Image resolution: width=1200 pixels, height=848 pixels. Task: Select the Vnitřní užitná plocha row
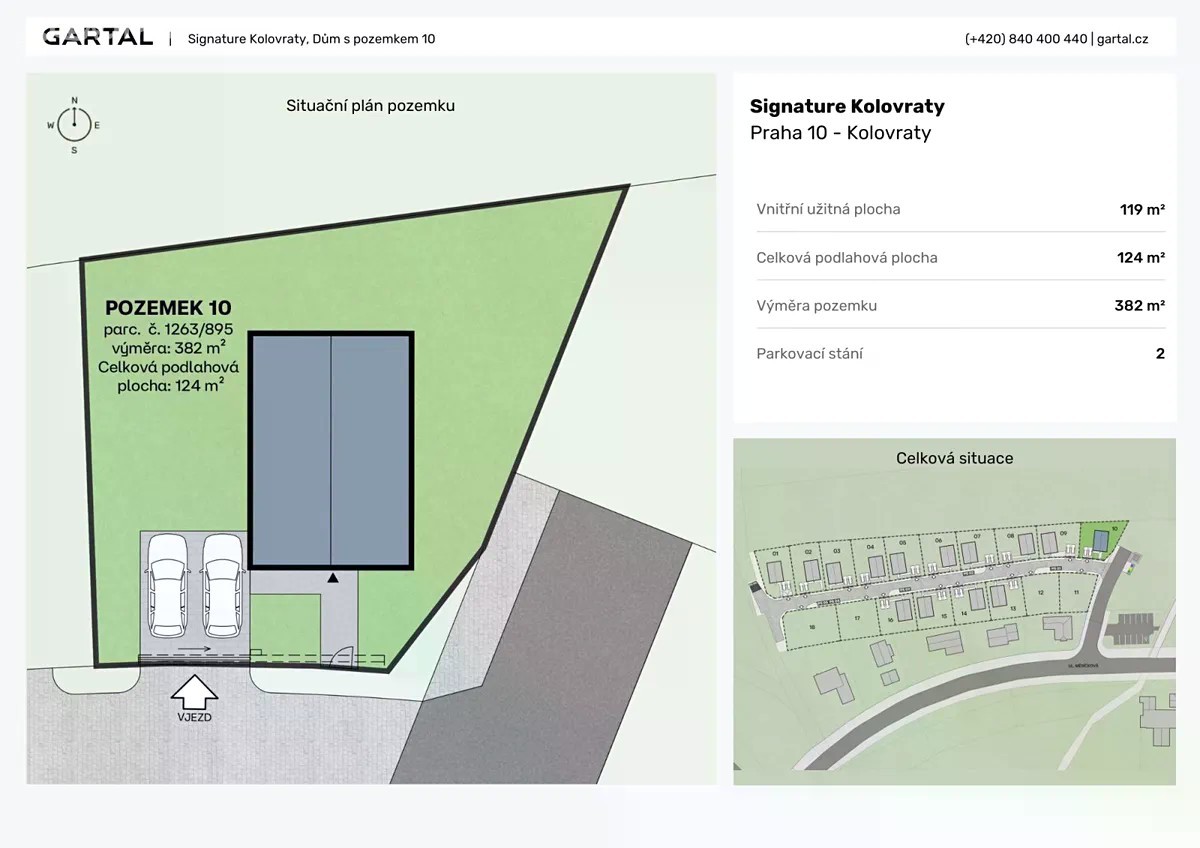(x=960, y=209)
